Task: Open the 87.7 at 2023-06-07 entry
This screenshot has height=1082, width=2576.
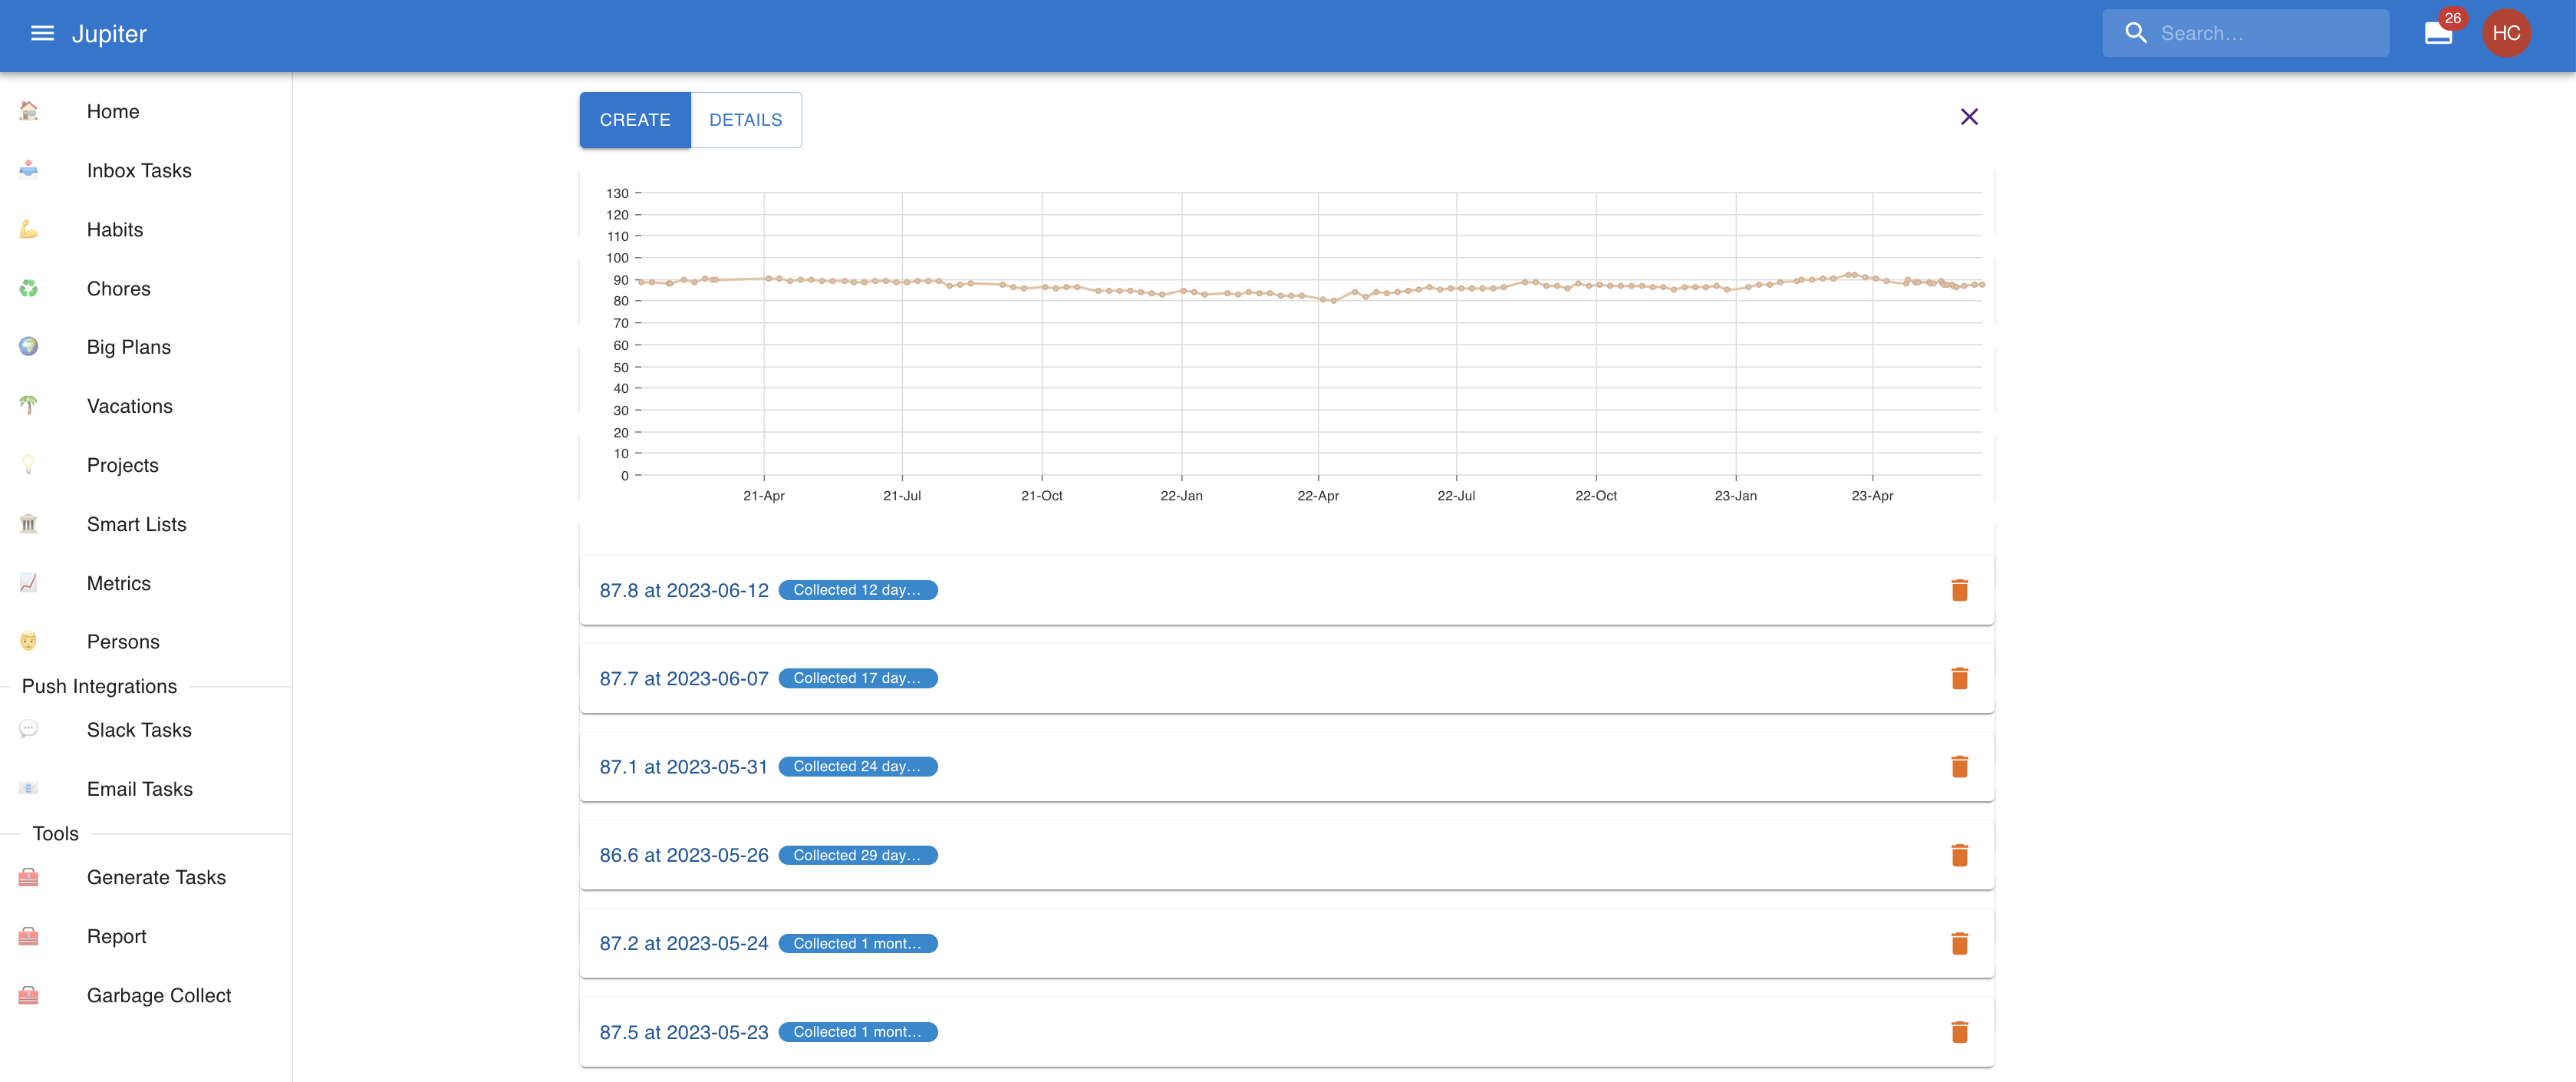Action: pos(684,677)
